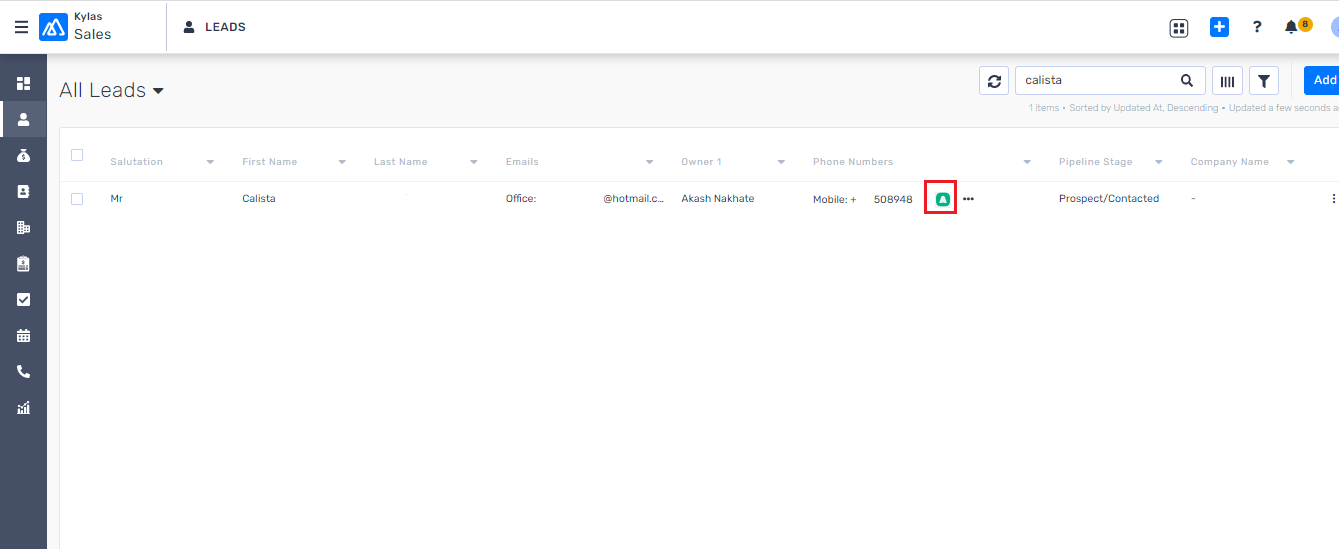
Task: Open Last Name column dropdown arrow
Action: pyautogui.click(x=474, y=162)
